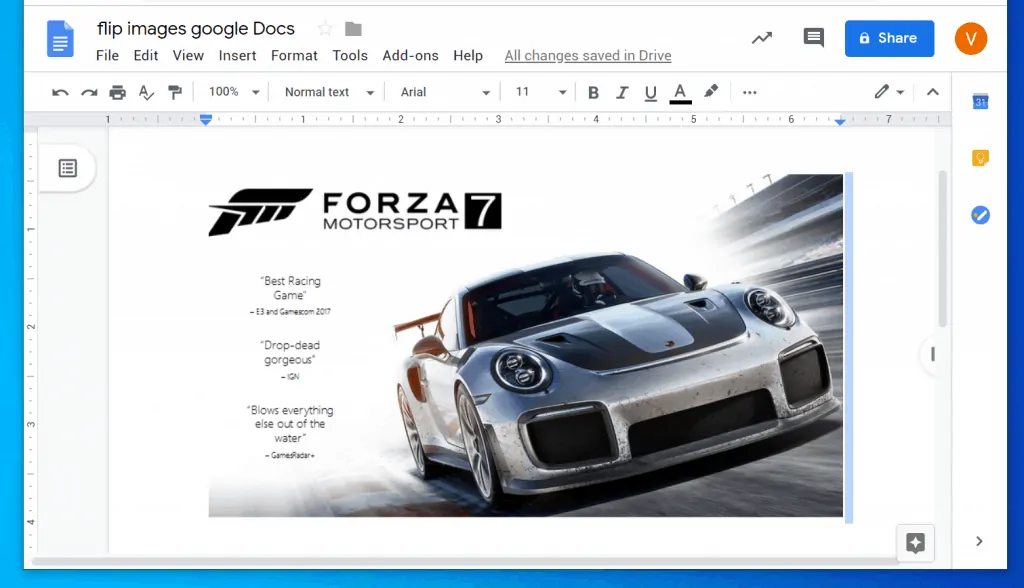
Task: Run spelling and grammar check
Action: [x=146, y=92]
